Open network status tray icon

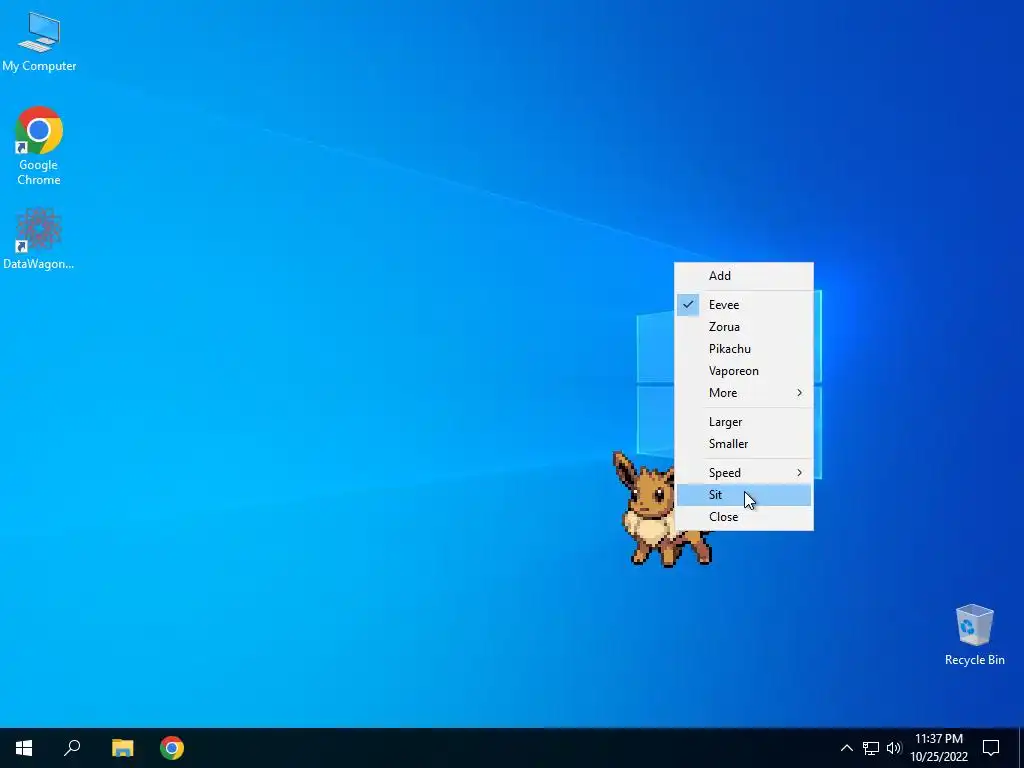pos(871,748)
